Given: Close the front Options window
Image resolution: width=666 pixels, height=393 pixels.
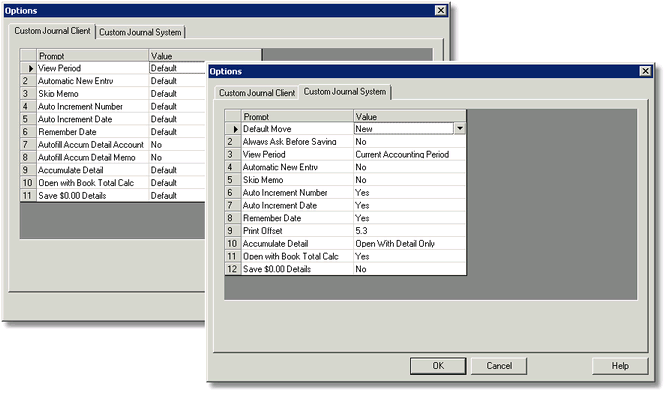Looking at the screenshot, I should pyautogui.click(x=645, y=71).
